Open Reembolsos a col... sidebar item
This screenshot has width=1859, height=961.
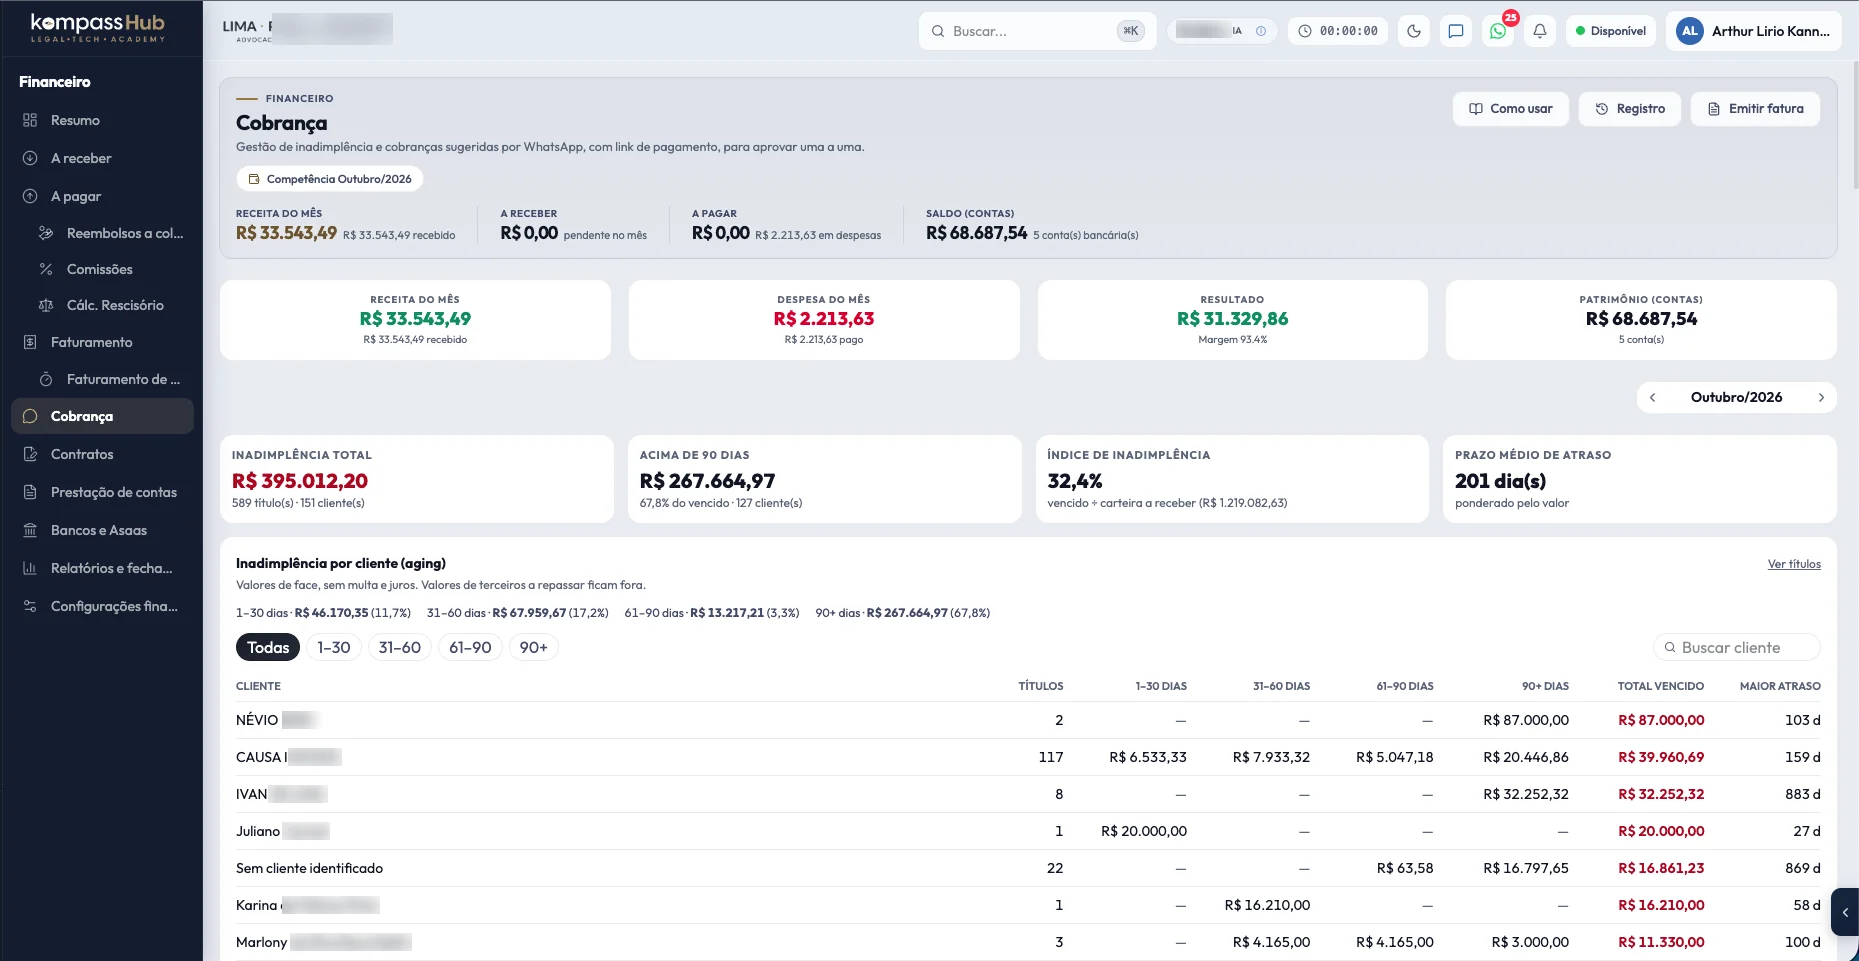[110, 233]
